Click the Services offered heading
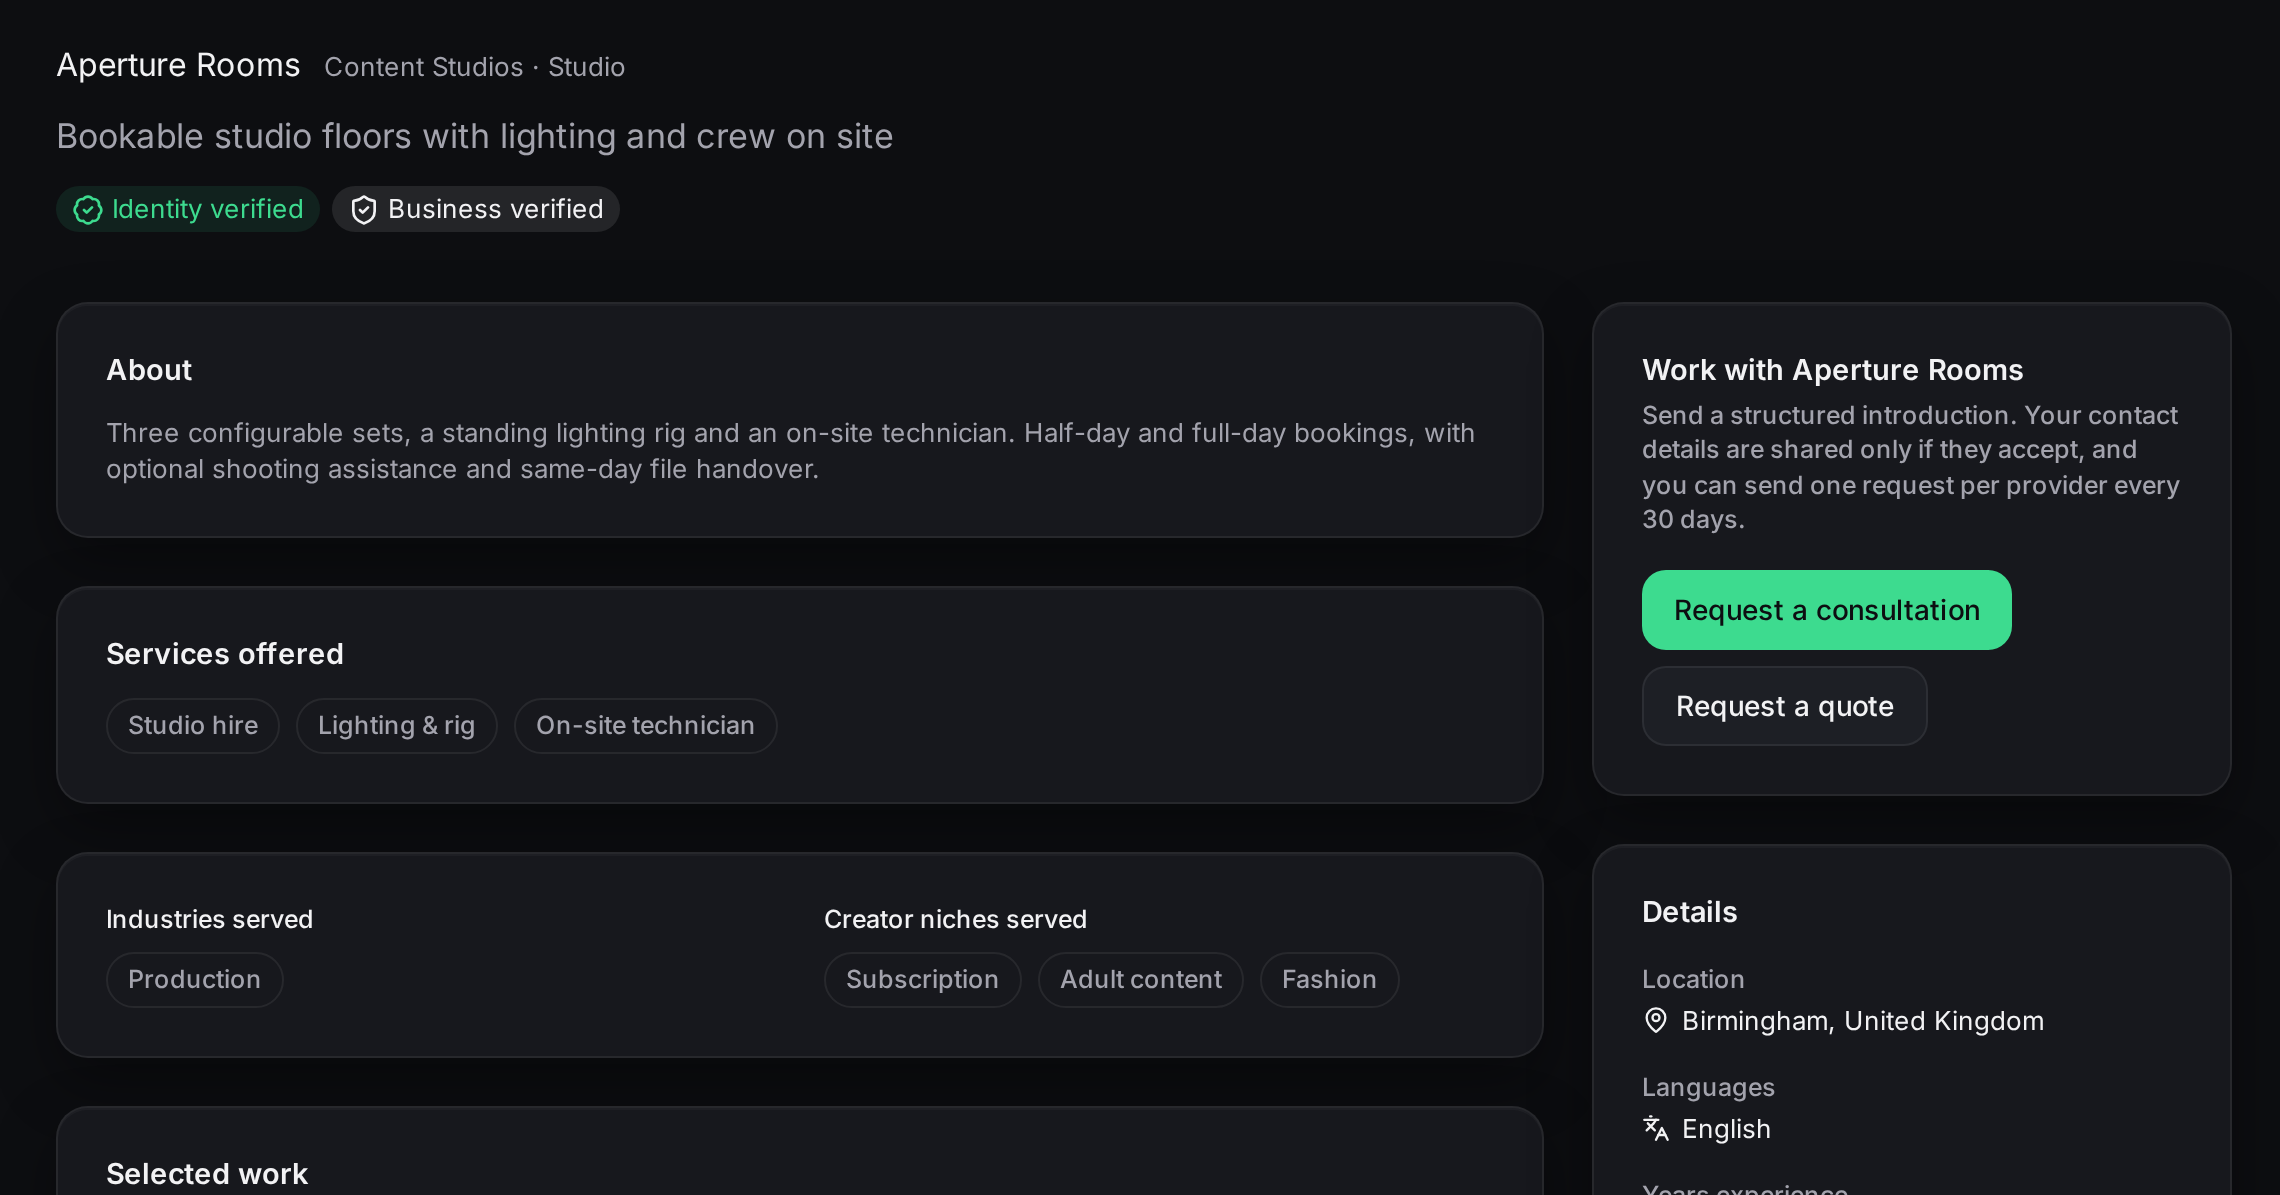The height and width of the screenshot is (1195, 2280). 225,654
